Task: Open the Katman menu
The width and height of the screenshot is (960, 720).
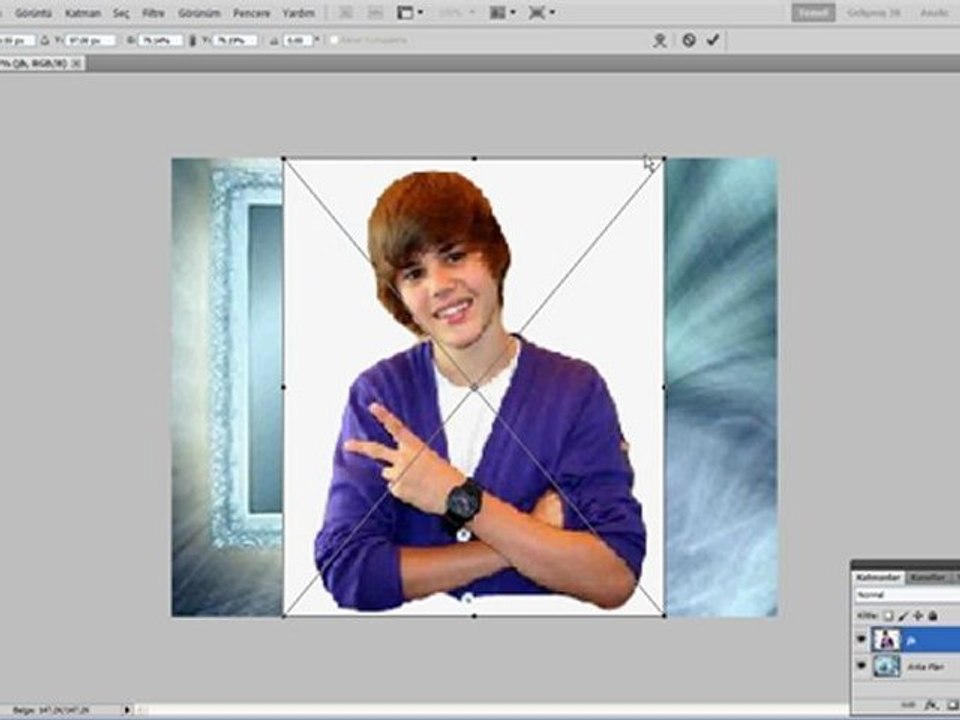Action: [83, 13]
